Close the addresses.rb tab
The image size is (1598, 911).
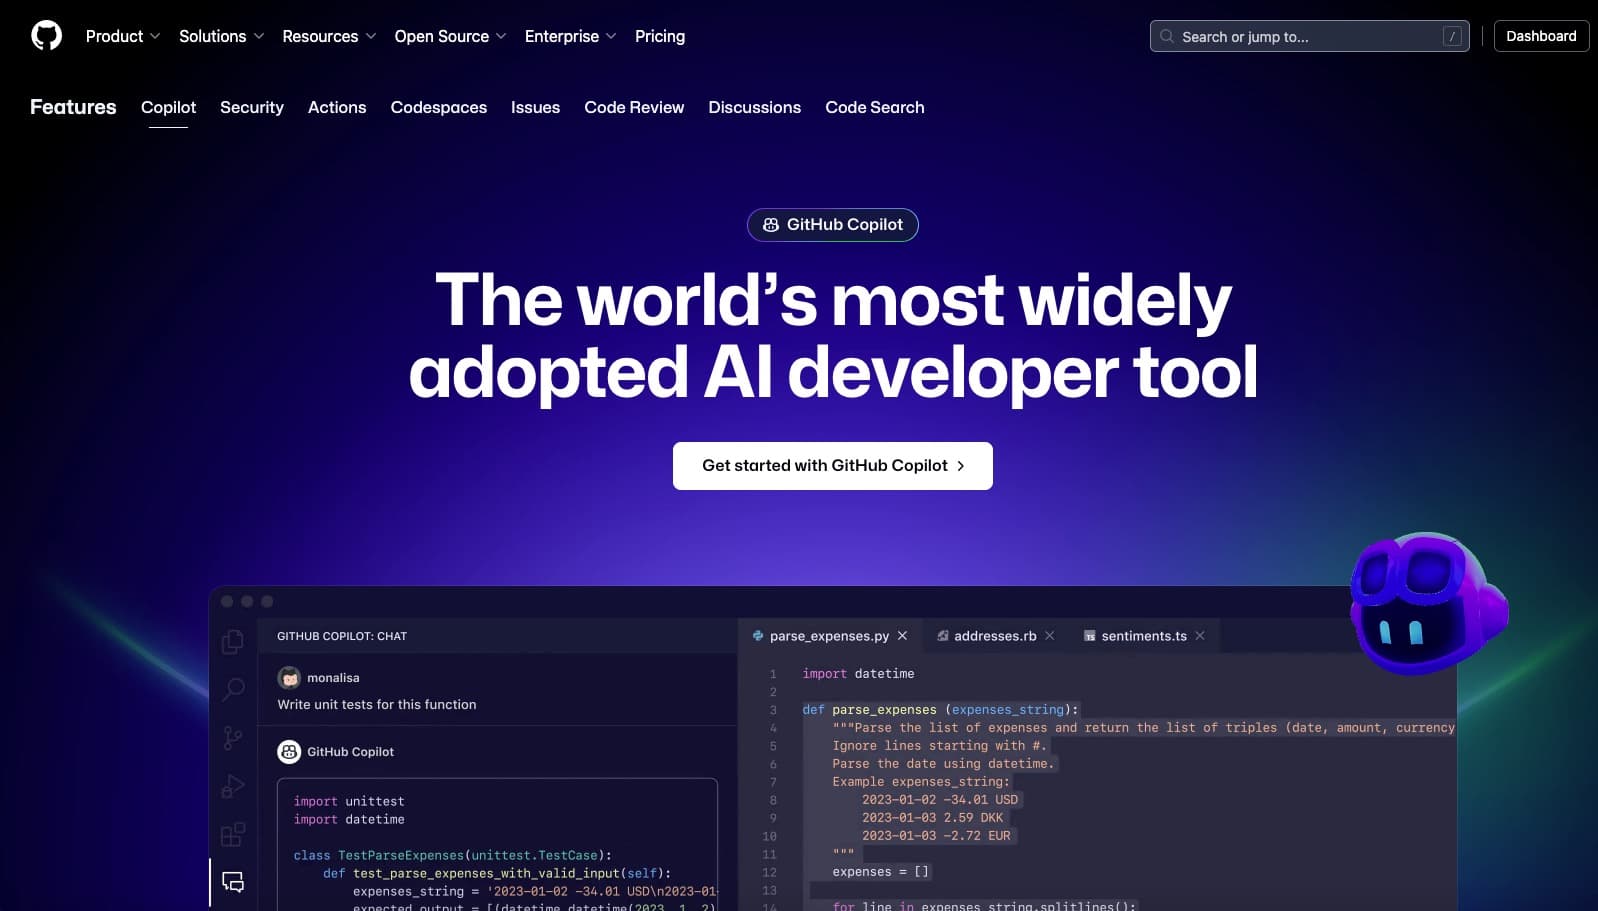pos(1049,636)
